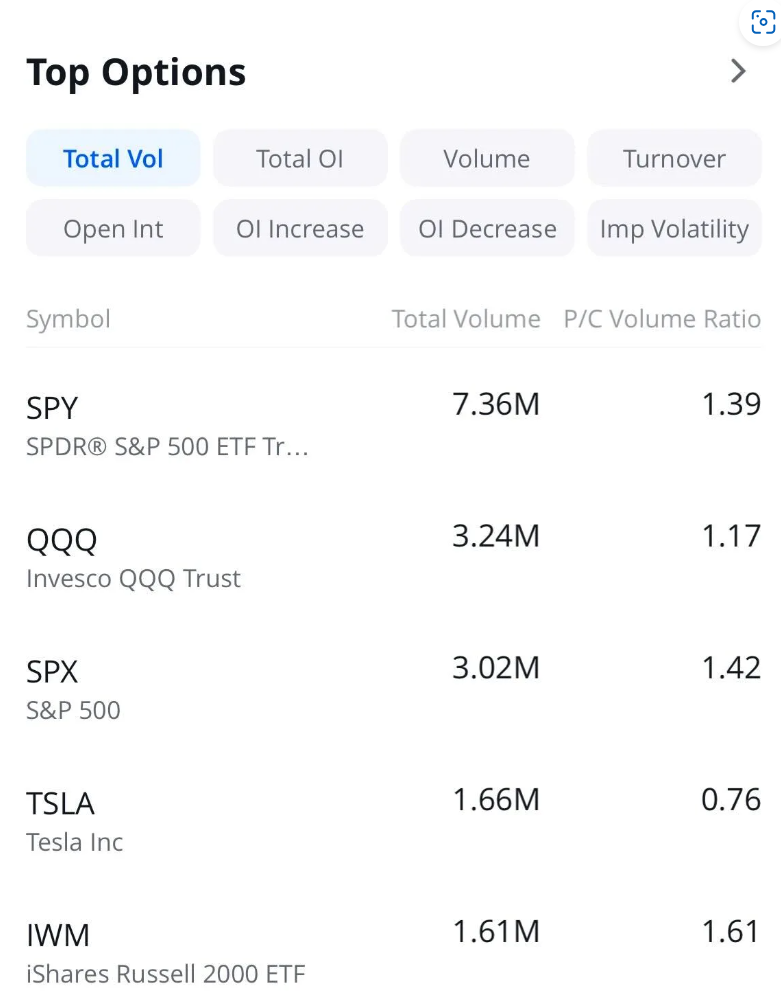Viewport: 781px width, 994px height.
Task: Select the Imp Volatility filter
Action: (674, 229)
